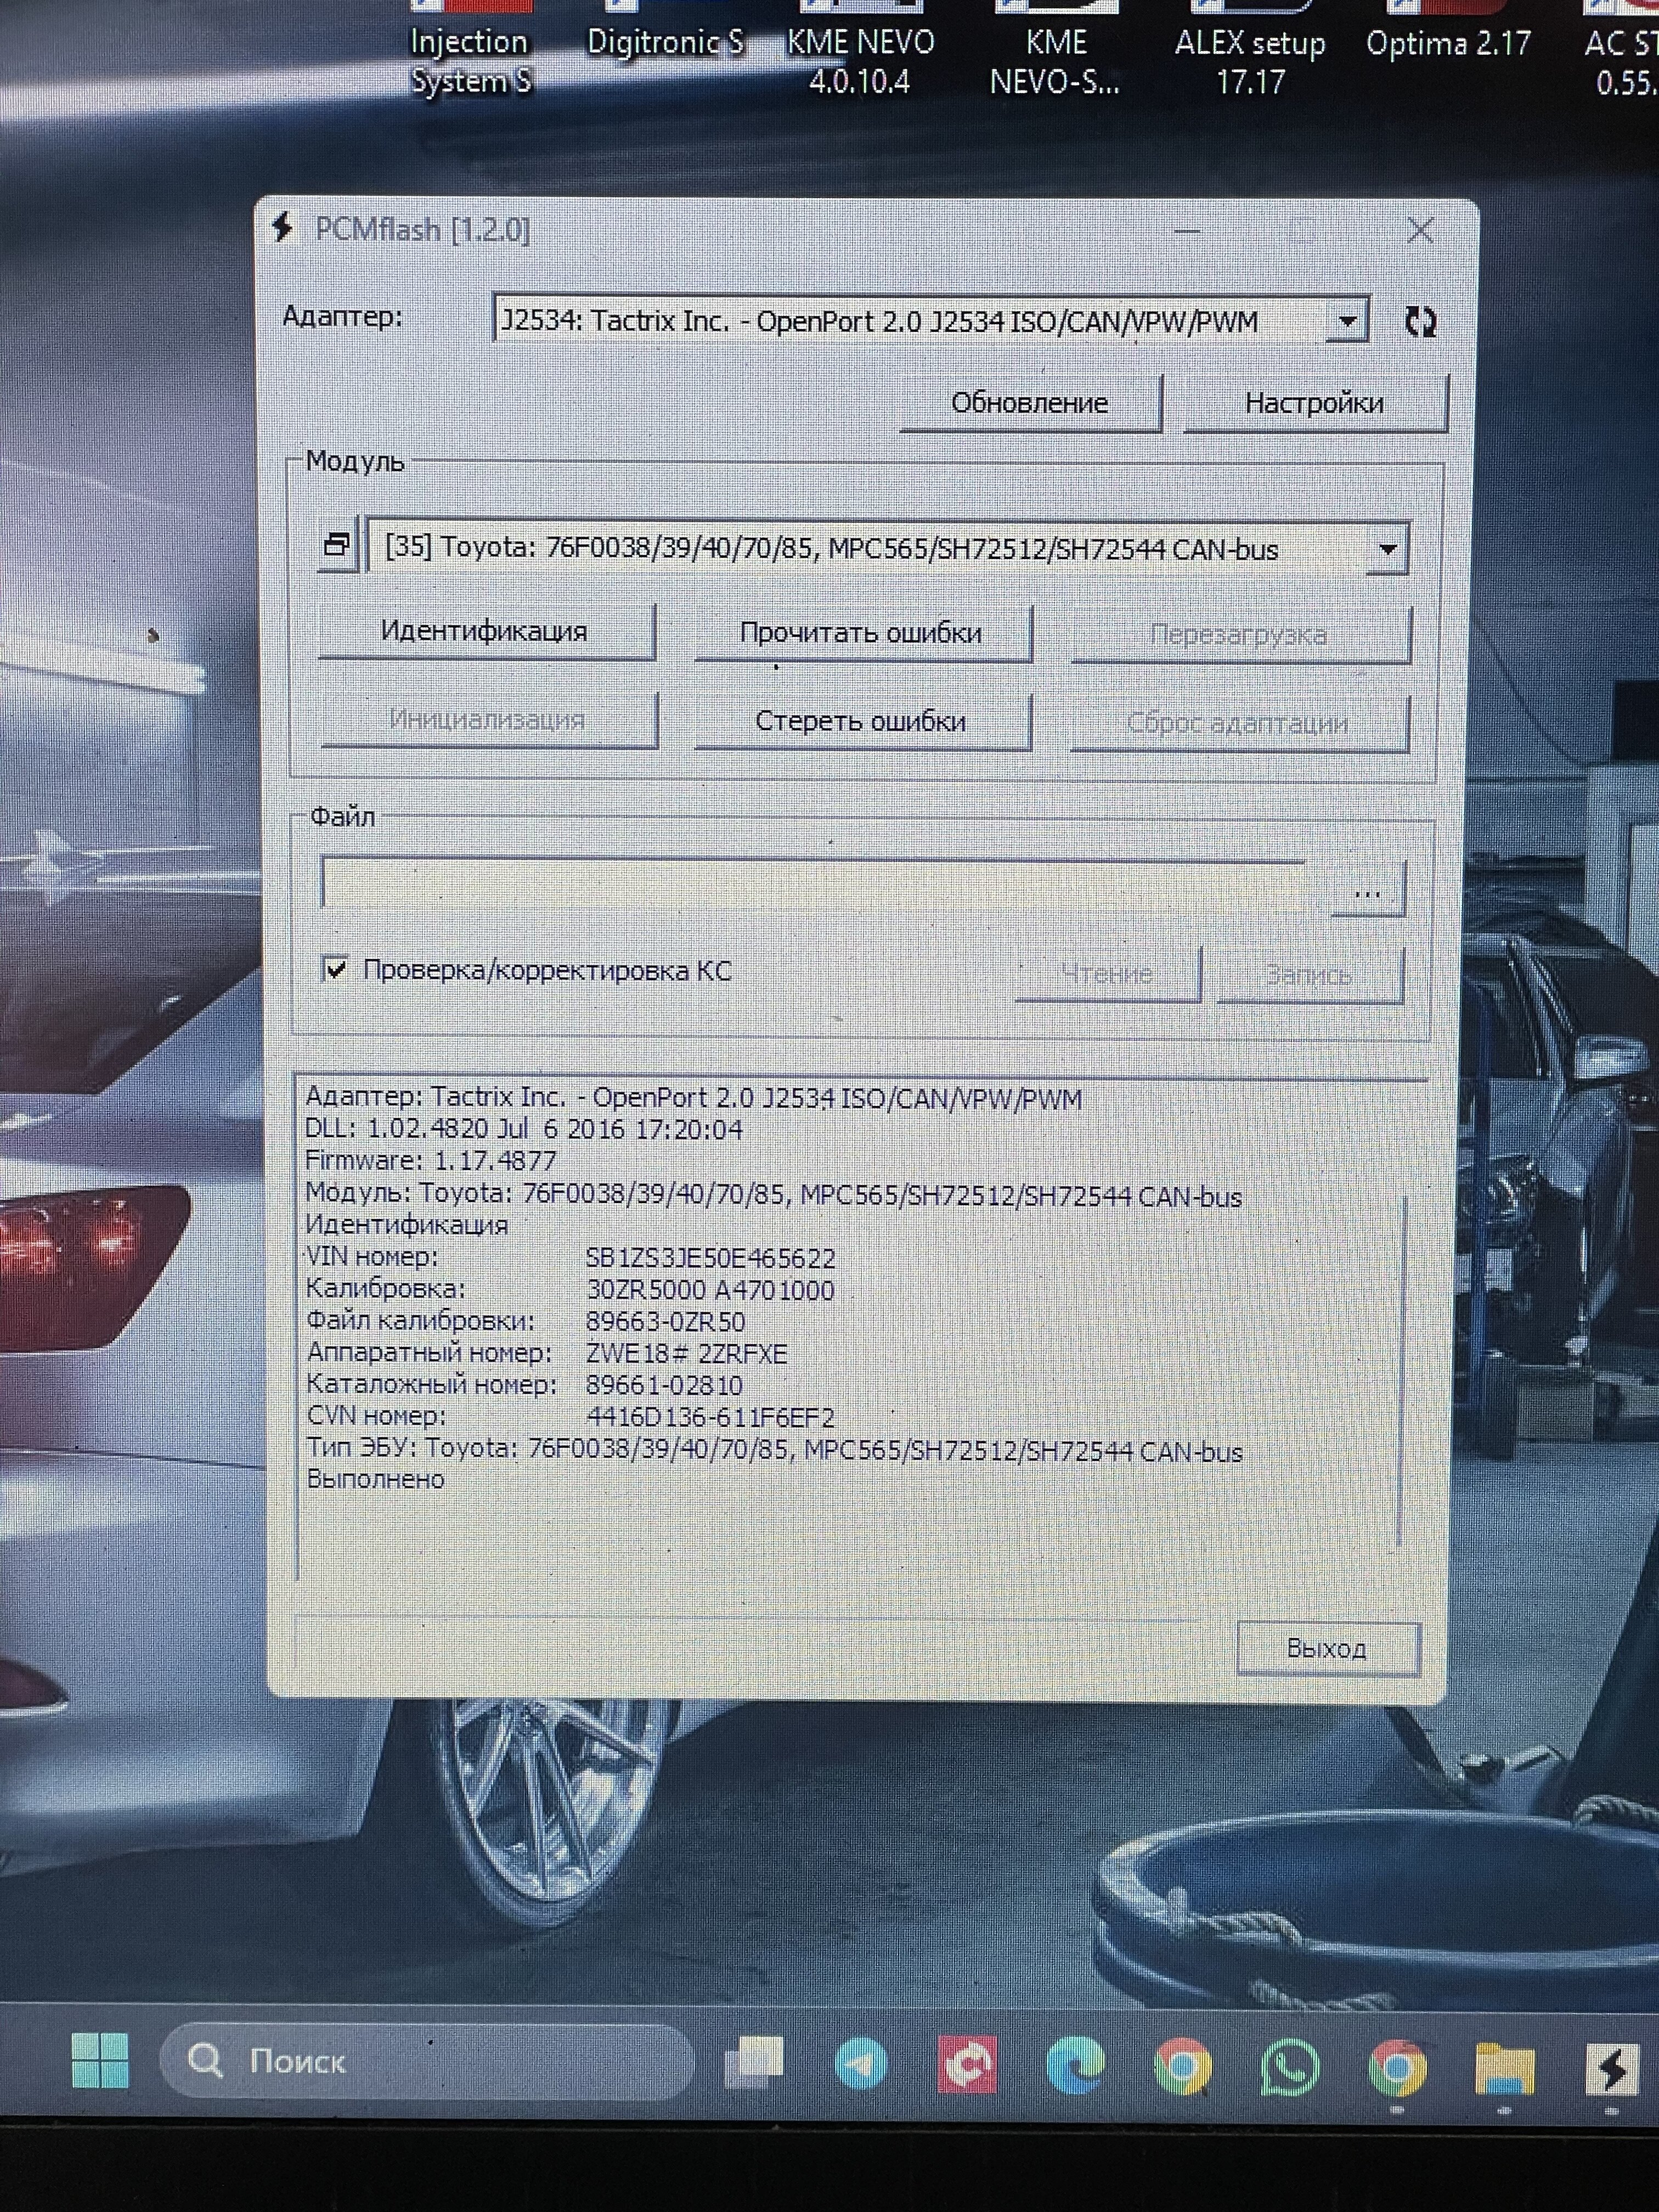
Task: Click the module list window icon
Action: pyautogui.click(x=337, y=546)
